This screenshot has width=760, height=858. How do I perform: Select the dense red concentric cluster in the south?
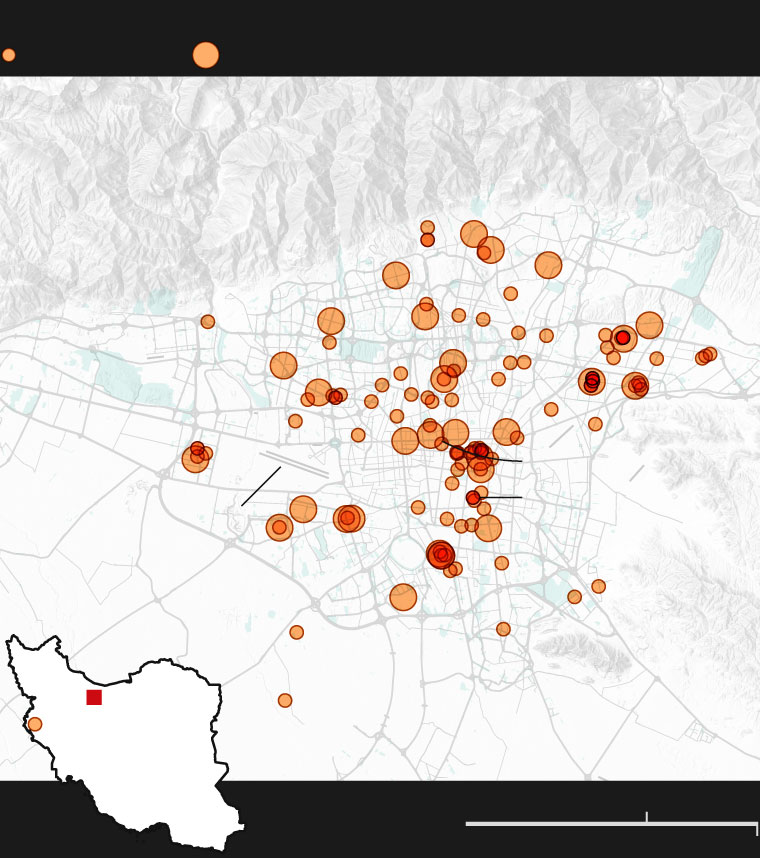pyautogui.click(x=440, y=554)
